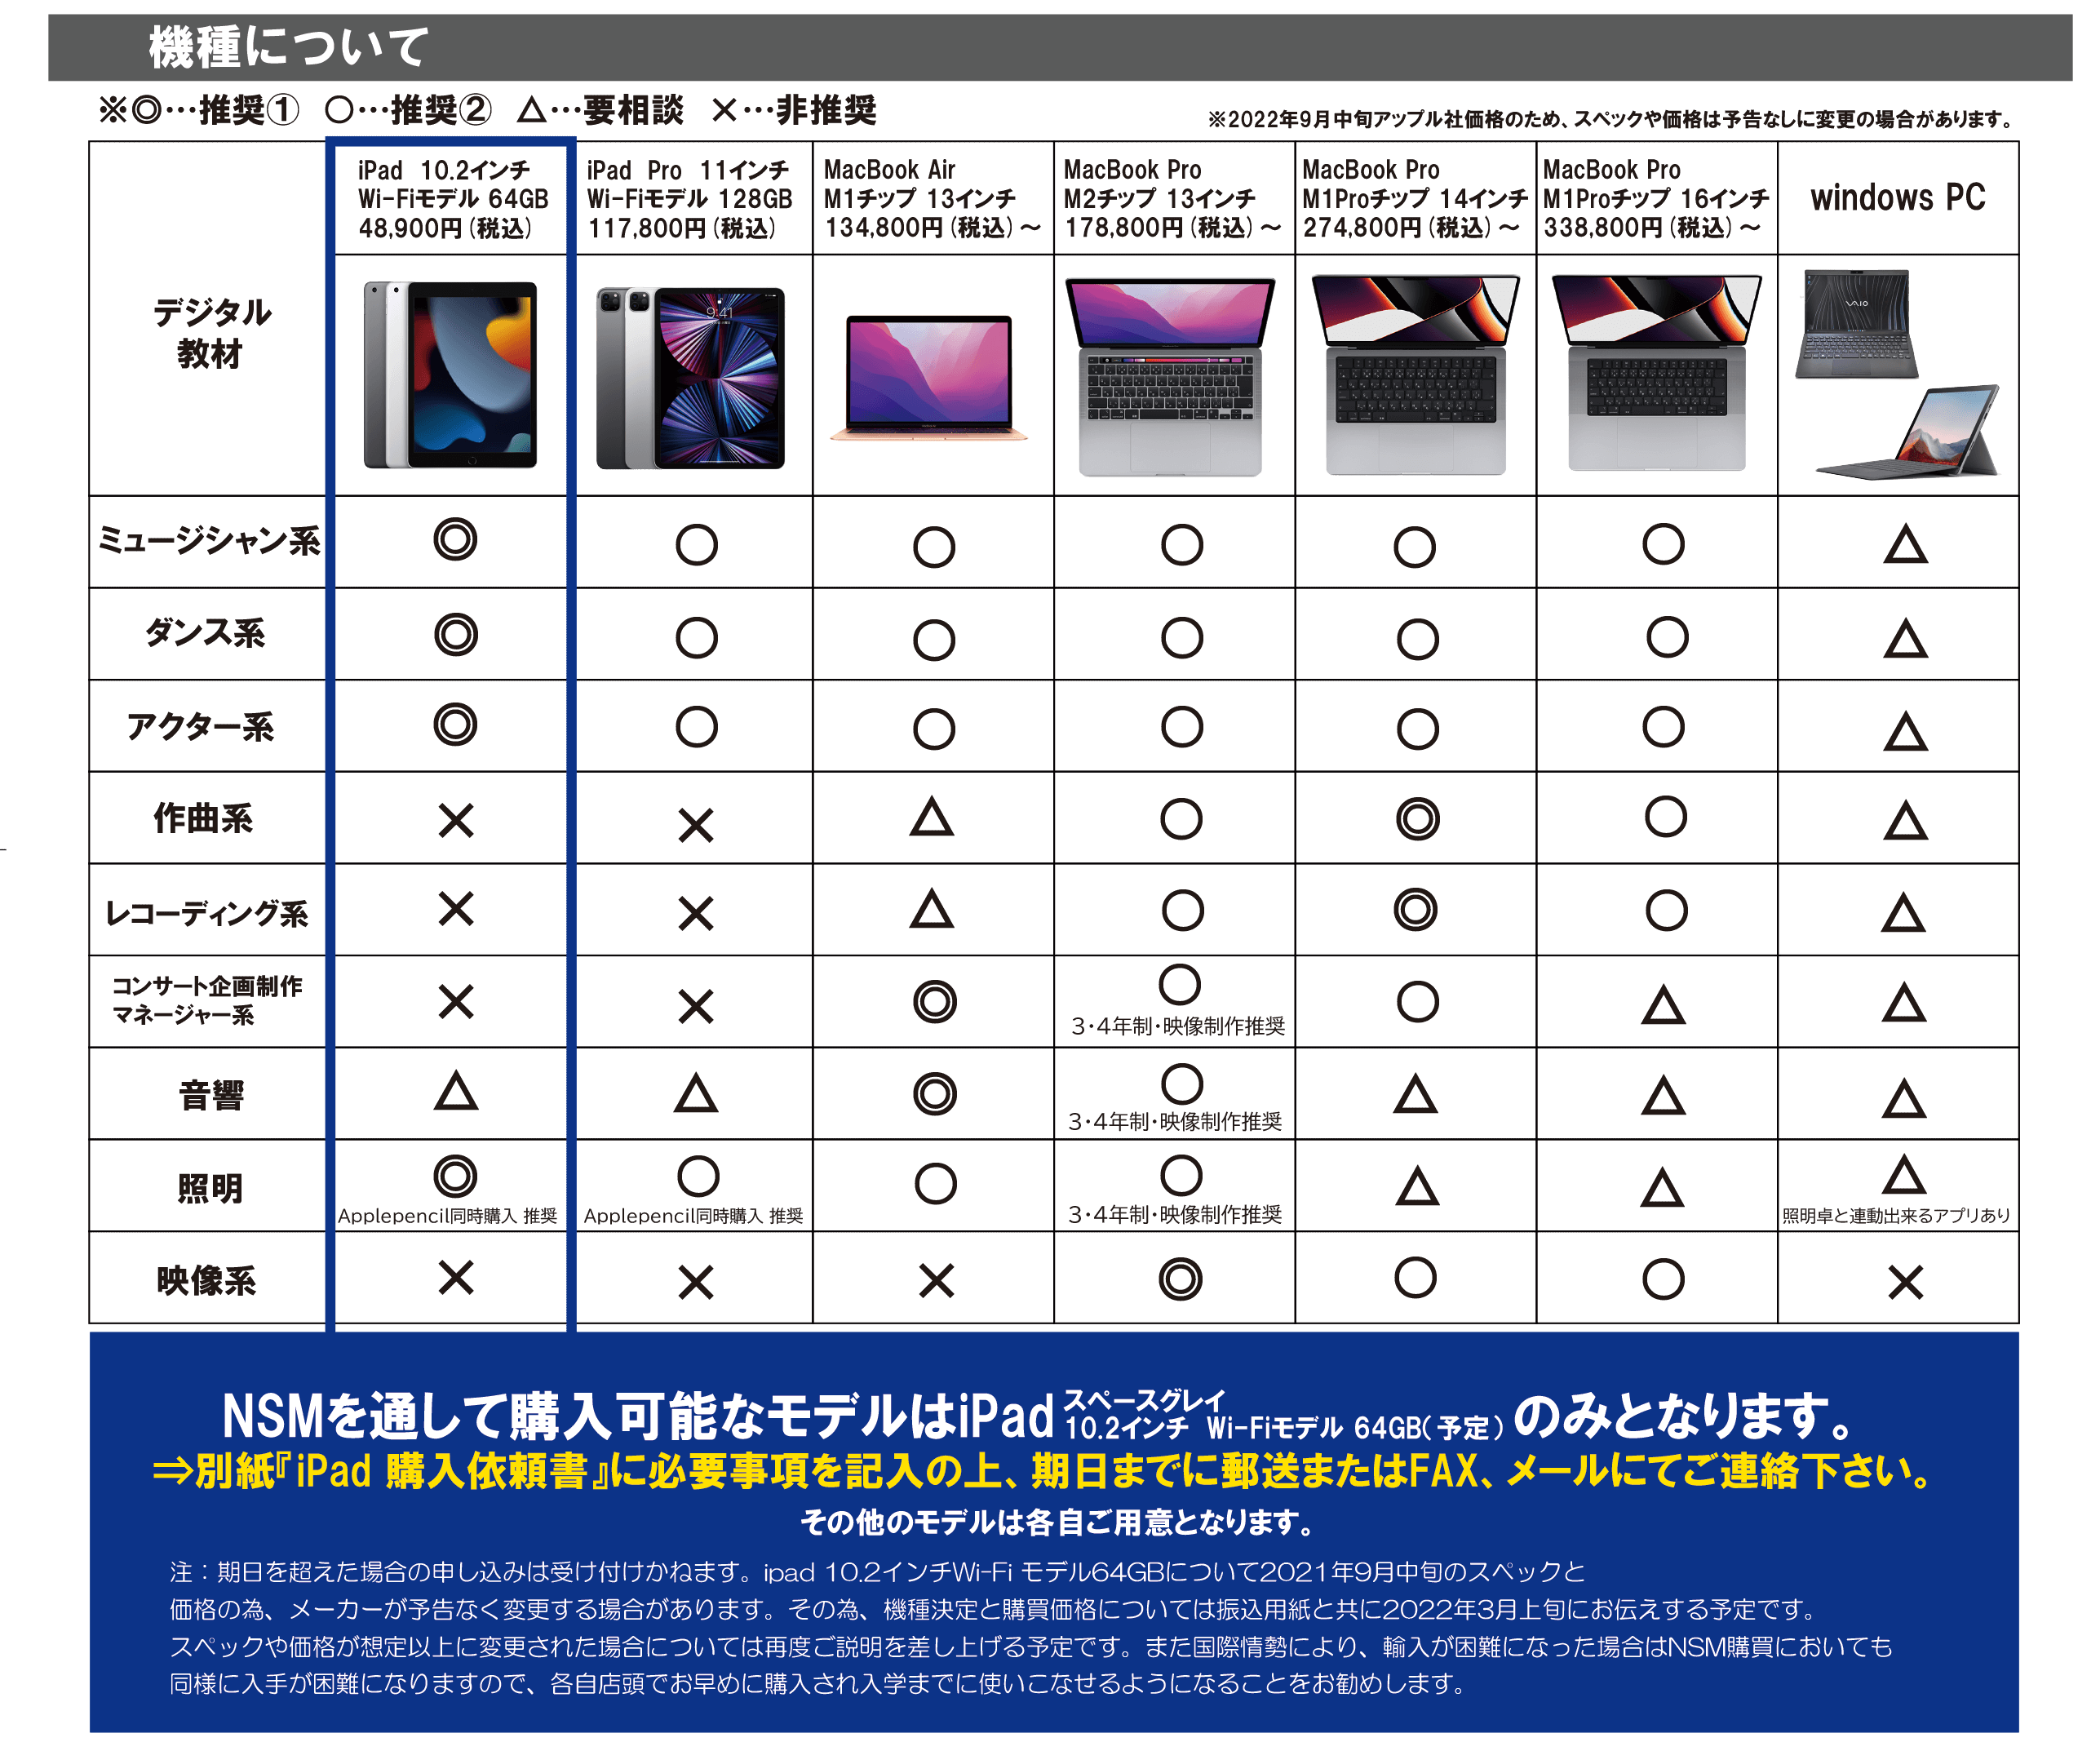Click the 音響 row label
The image size is (2100, 1742).
(210, 1096)
